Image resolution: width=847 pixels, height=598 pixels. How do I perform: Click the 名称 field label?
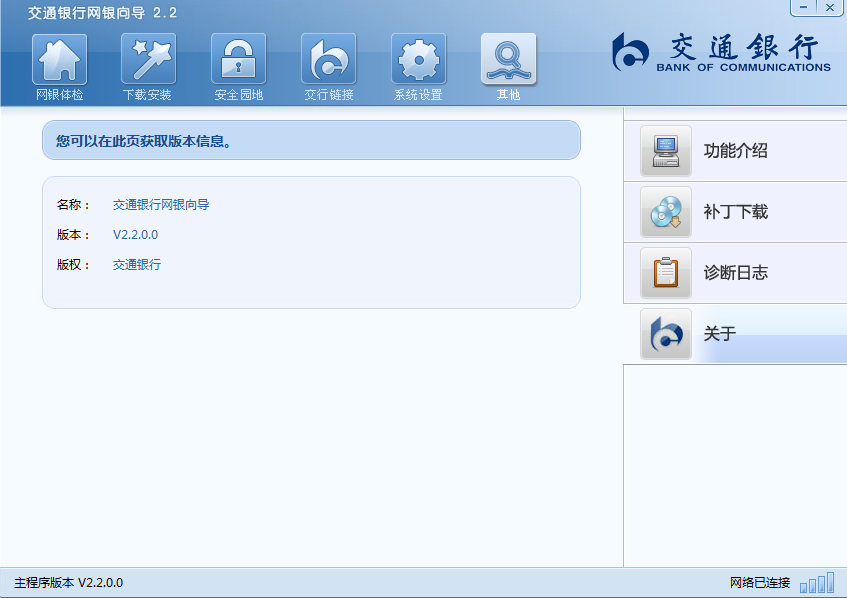73,205
